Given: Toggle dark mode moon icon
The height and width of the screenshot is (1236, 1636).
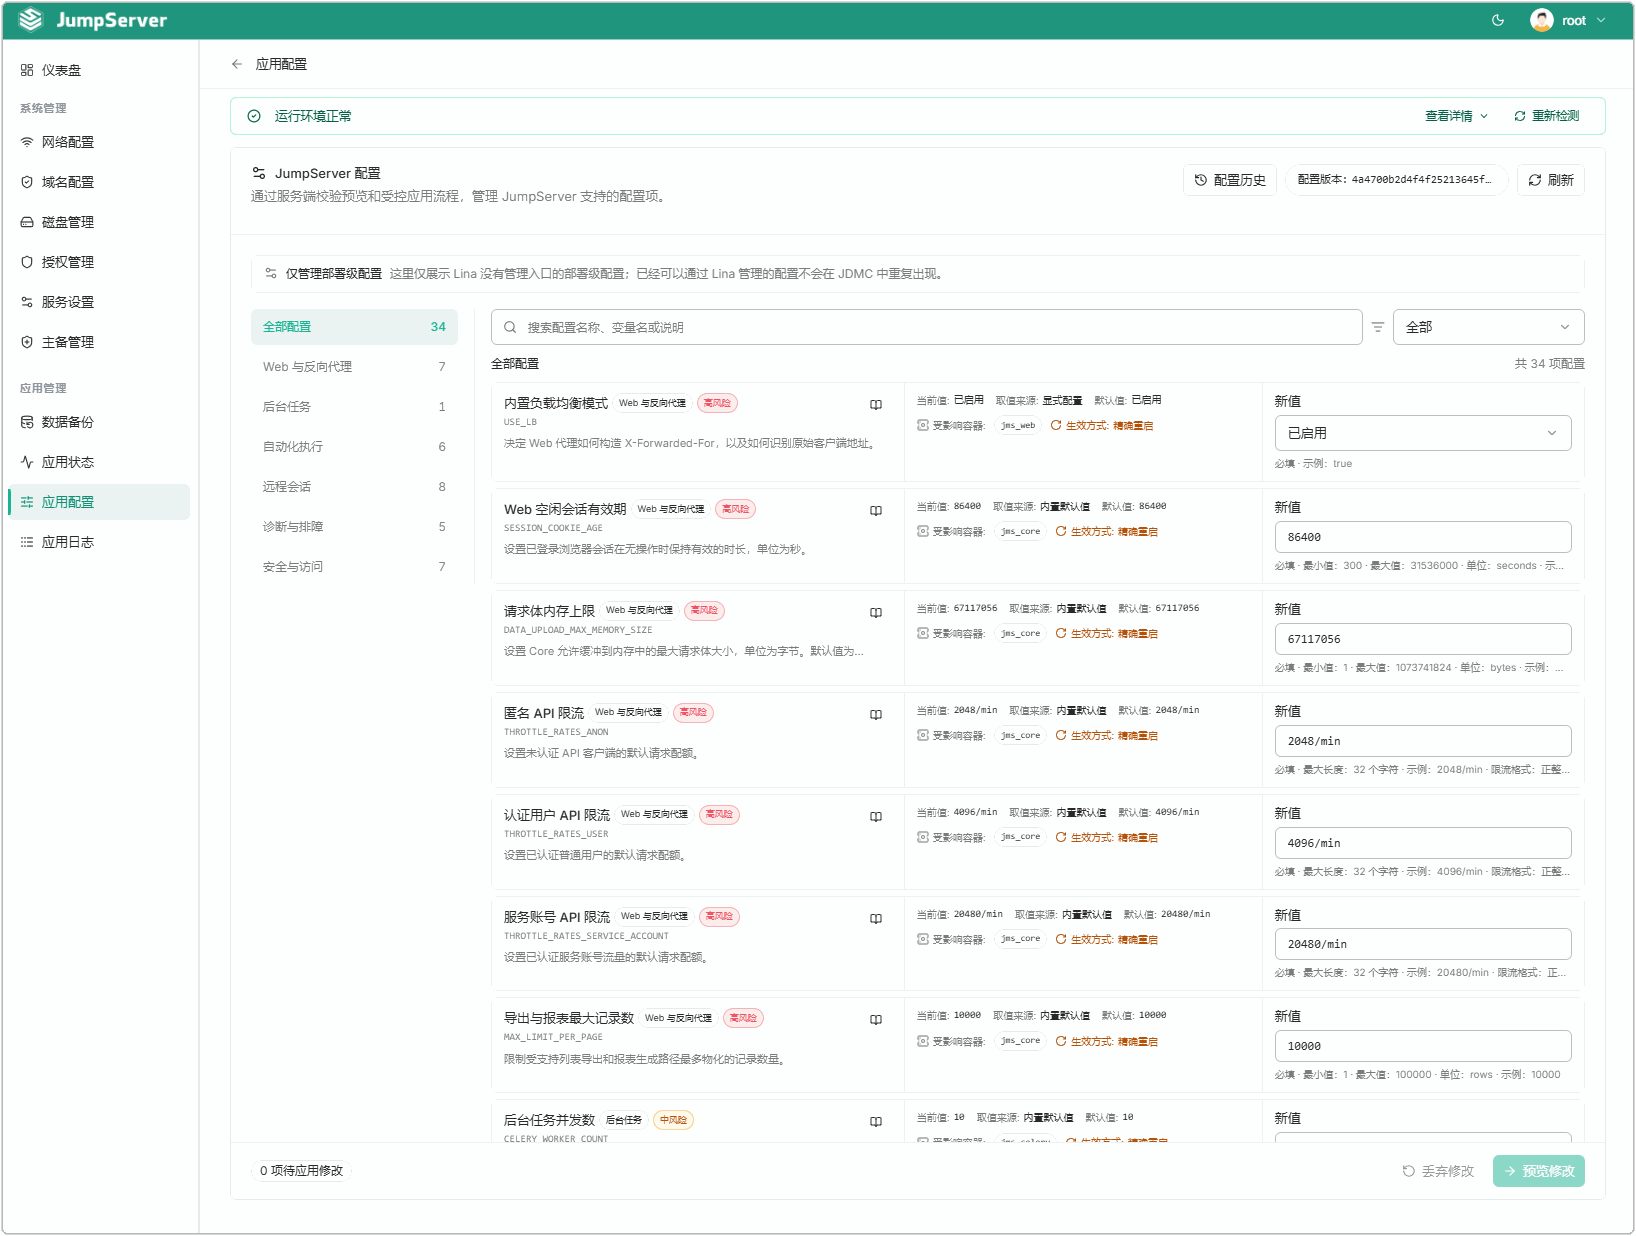Looking at the screenshot, I should point(1497,20).
